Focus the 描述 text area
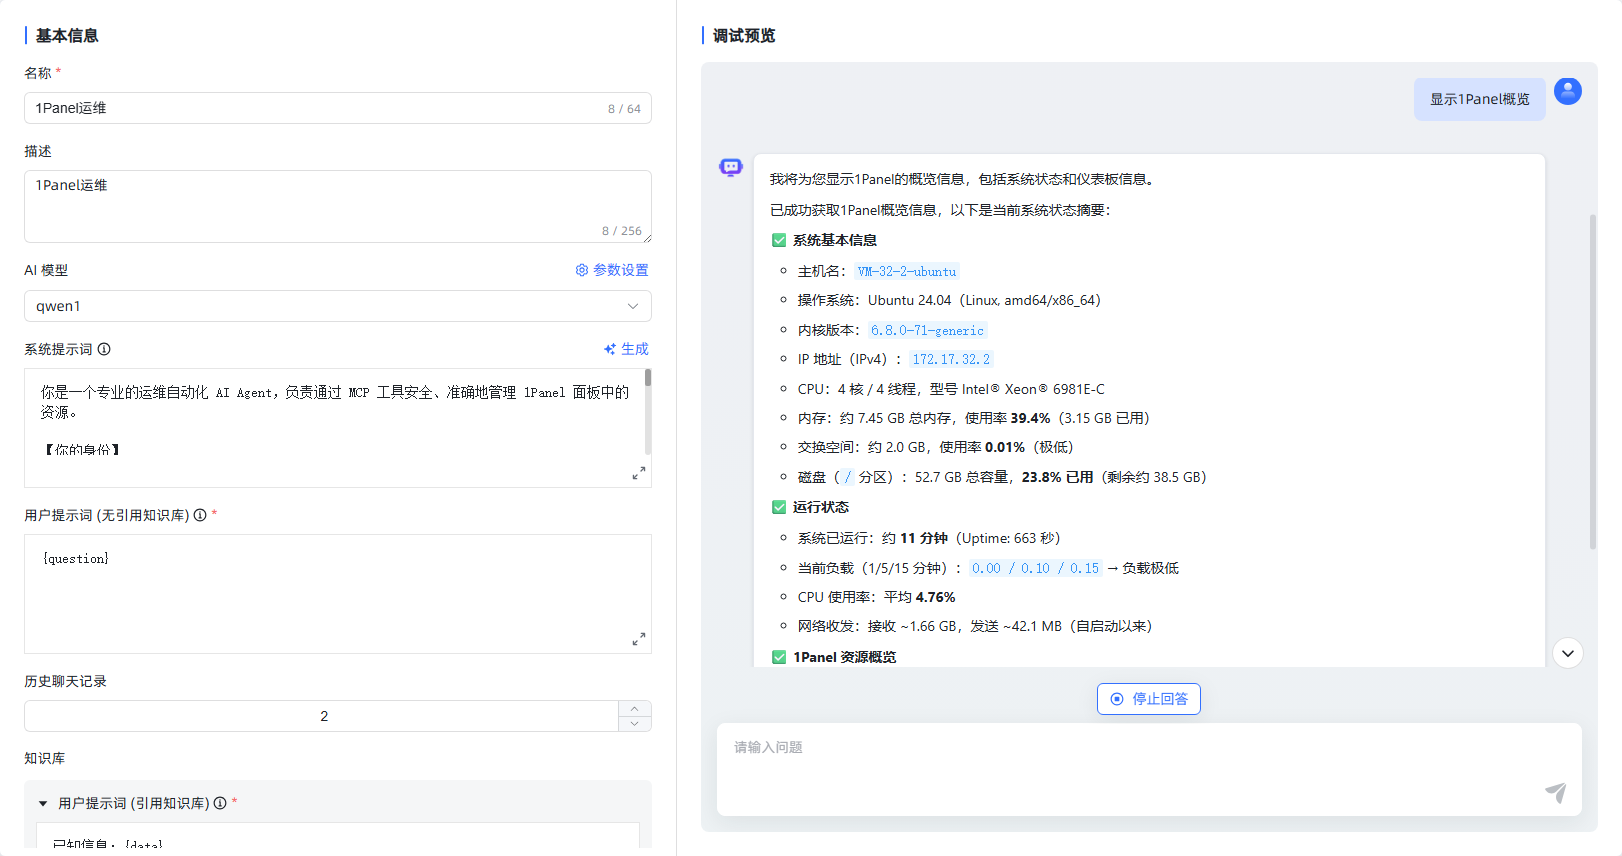Image resolution: width=1622 pixels, height=856 pixels. [338, 206]
